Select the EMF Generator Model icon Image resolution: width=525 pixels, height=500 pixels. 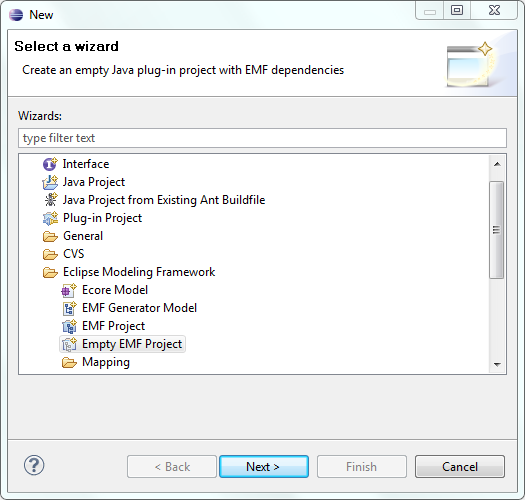(69, 308)
